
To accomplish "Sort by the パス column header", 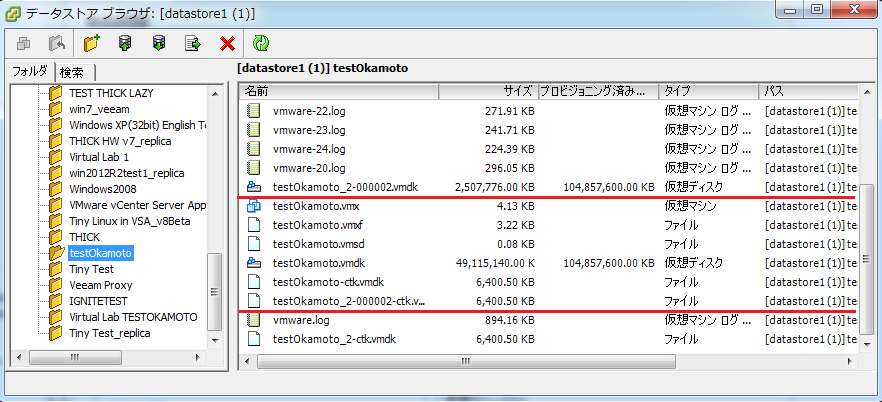I will [x=808, y=91].
